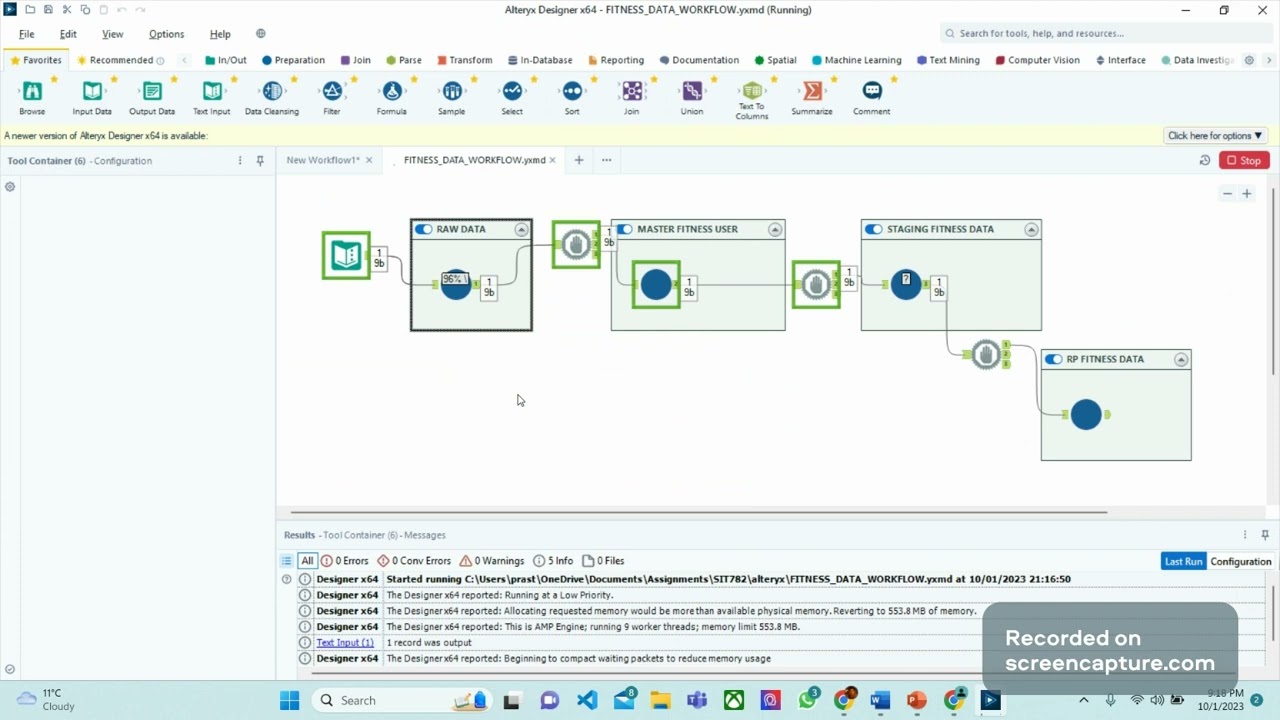Screen dimensions: 1280x720
Task: Open Results panel options menu
Action: click(1245, 535)
